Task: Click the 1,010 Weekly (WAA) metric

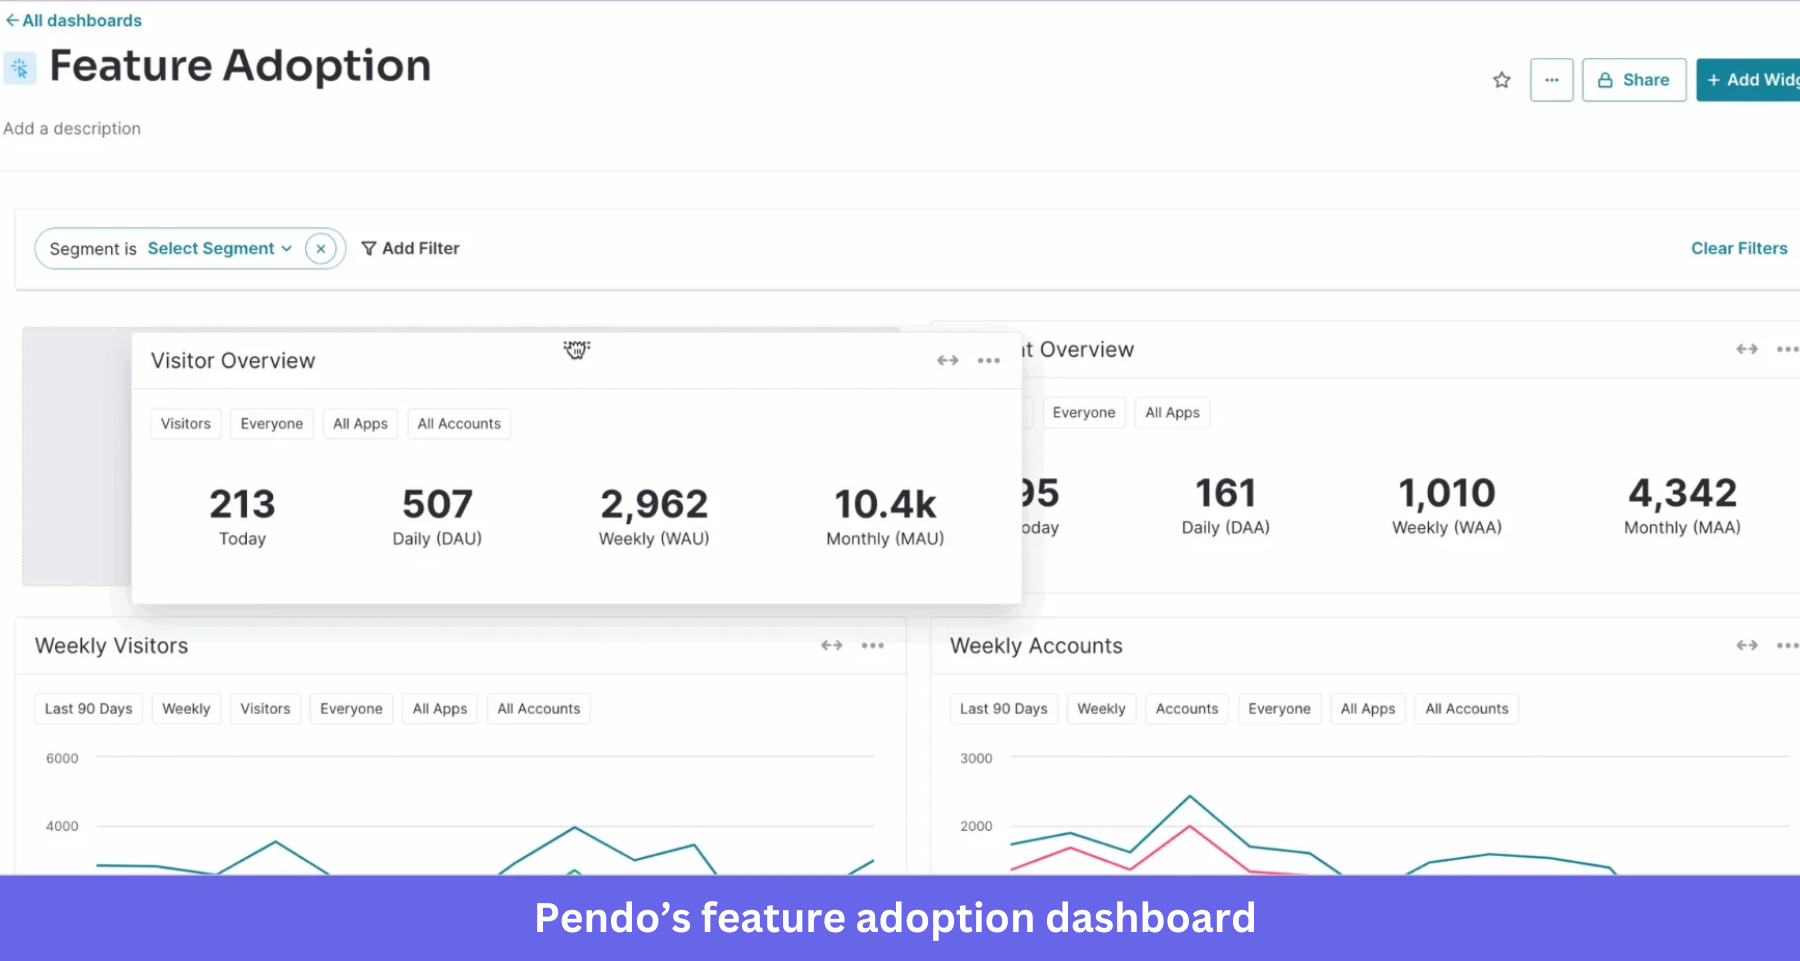Action: pyautogui.click(x=1447, y=506)
